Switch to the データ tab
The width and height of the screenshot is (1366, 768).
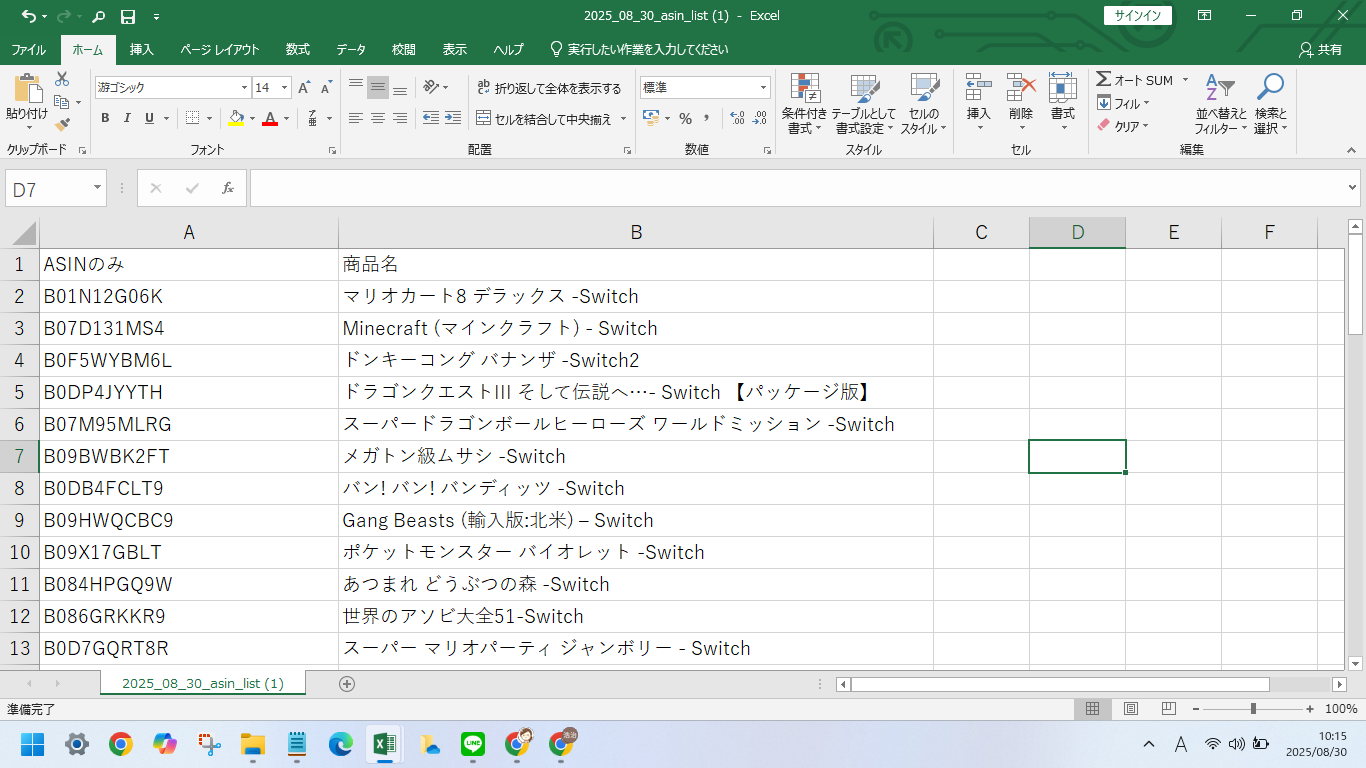pos(351,49)
